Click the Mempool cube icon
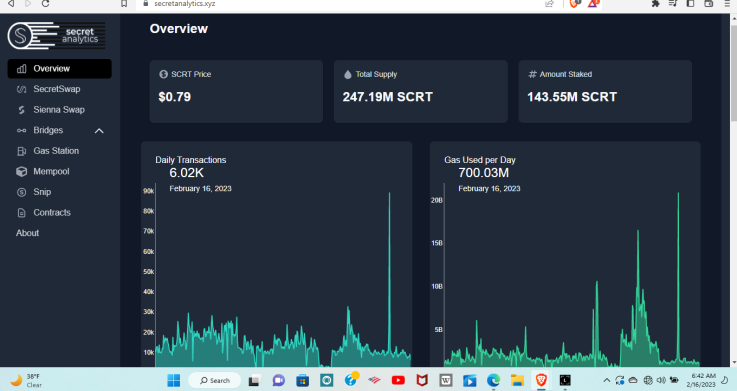The image size is (737, 391). (21, 172)
